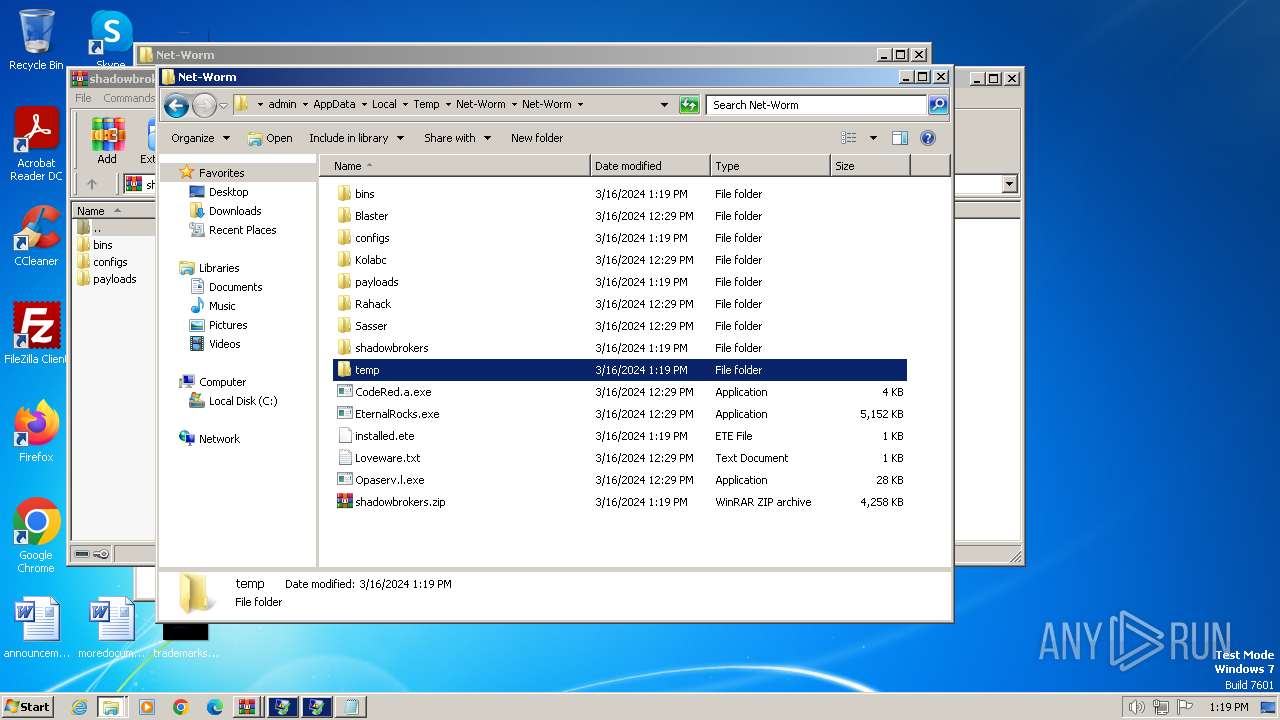Click the Temp breadcrumb segment
The height and width of the screenshot is (720, 1280).
[x=426, y=104]
